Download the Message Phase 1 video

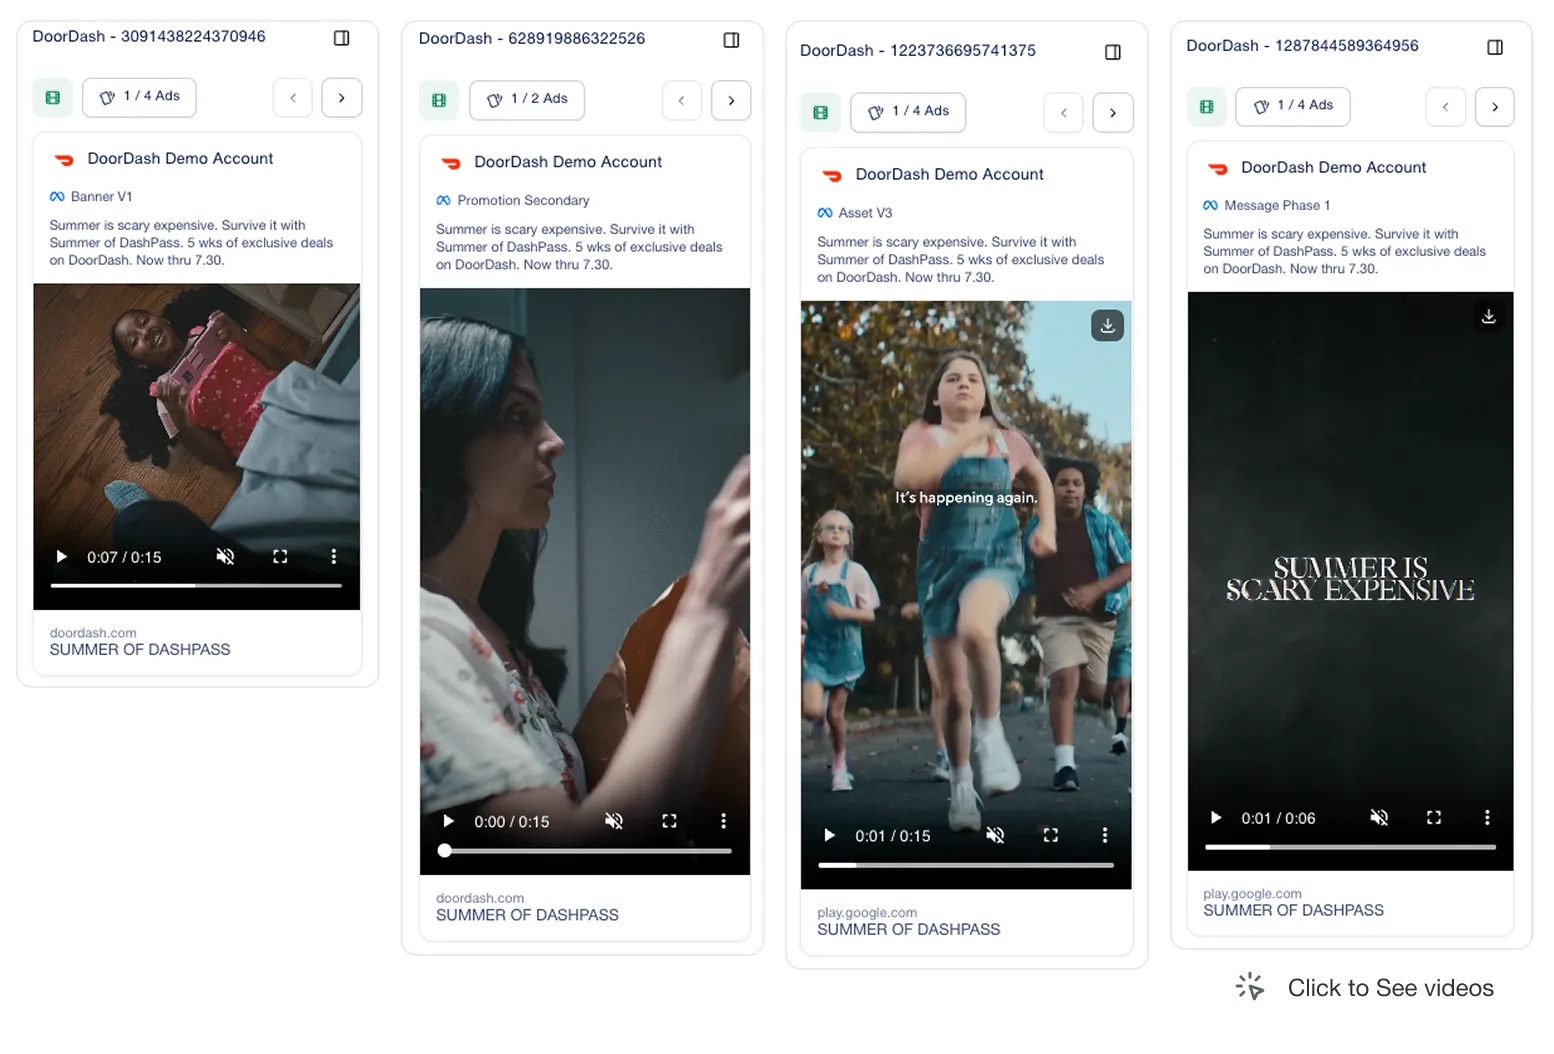(x=1488, y=316)
